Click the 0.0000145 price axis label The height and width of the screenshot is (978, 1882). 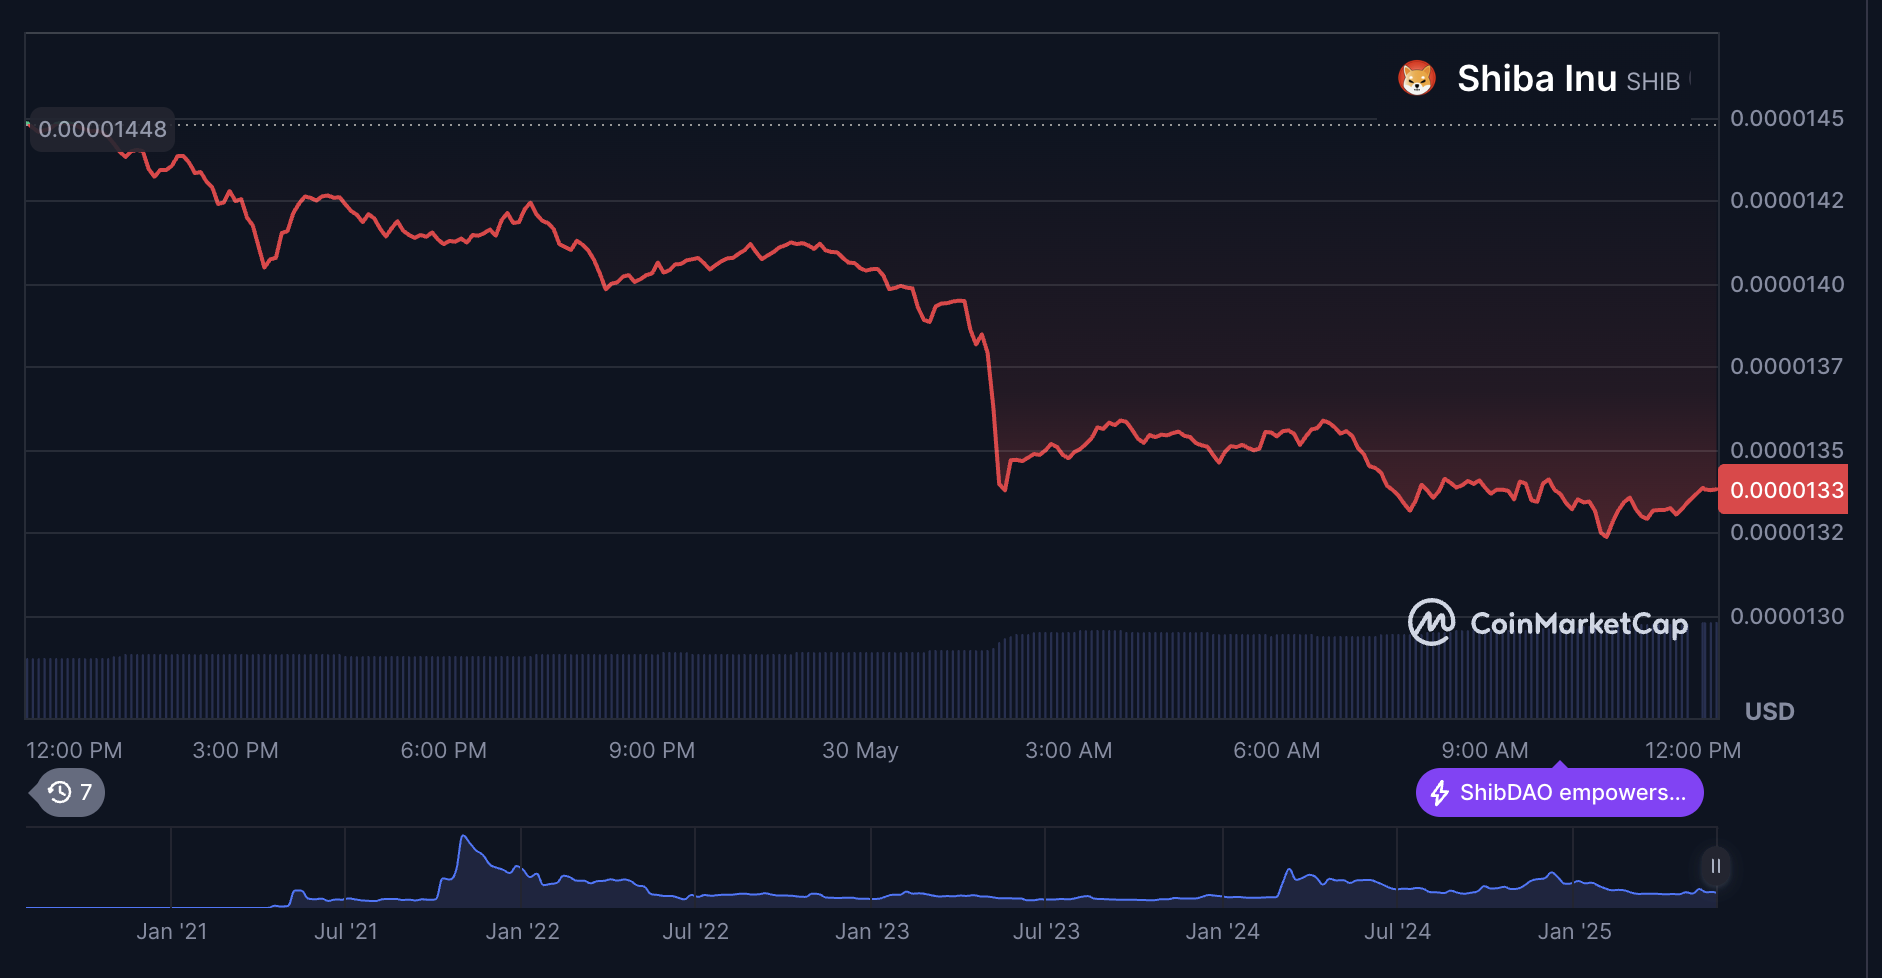coord(1787,118)
